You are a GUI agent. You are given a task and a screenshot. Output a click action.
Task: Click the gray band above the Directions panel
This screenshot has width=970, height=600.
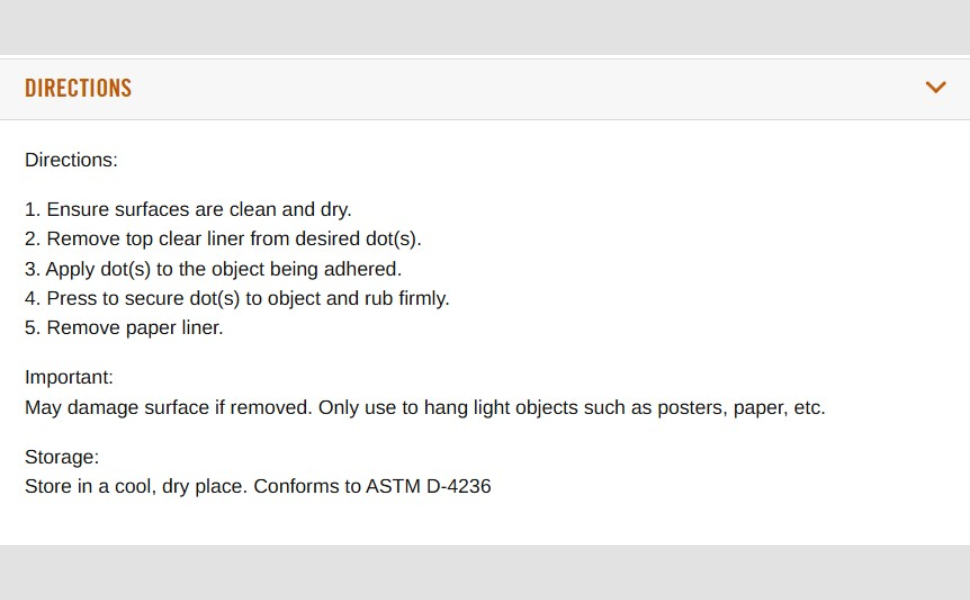(x=485, y=27)
